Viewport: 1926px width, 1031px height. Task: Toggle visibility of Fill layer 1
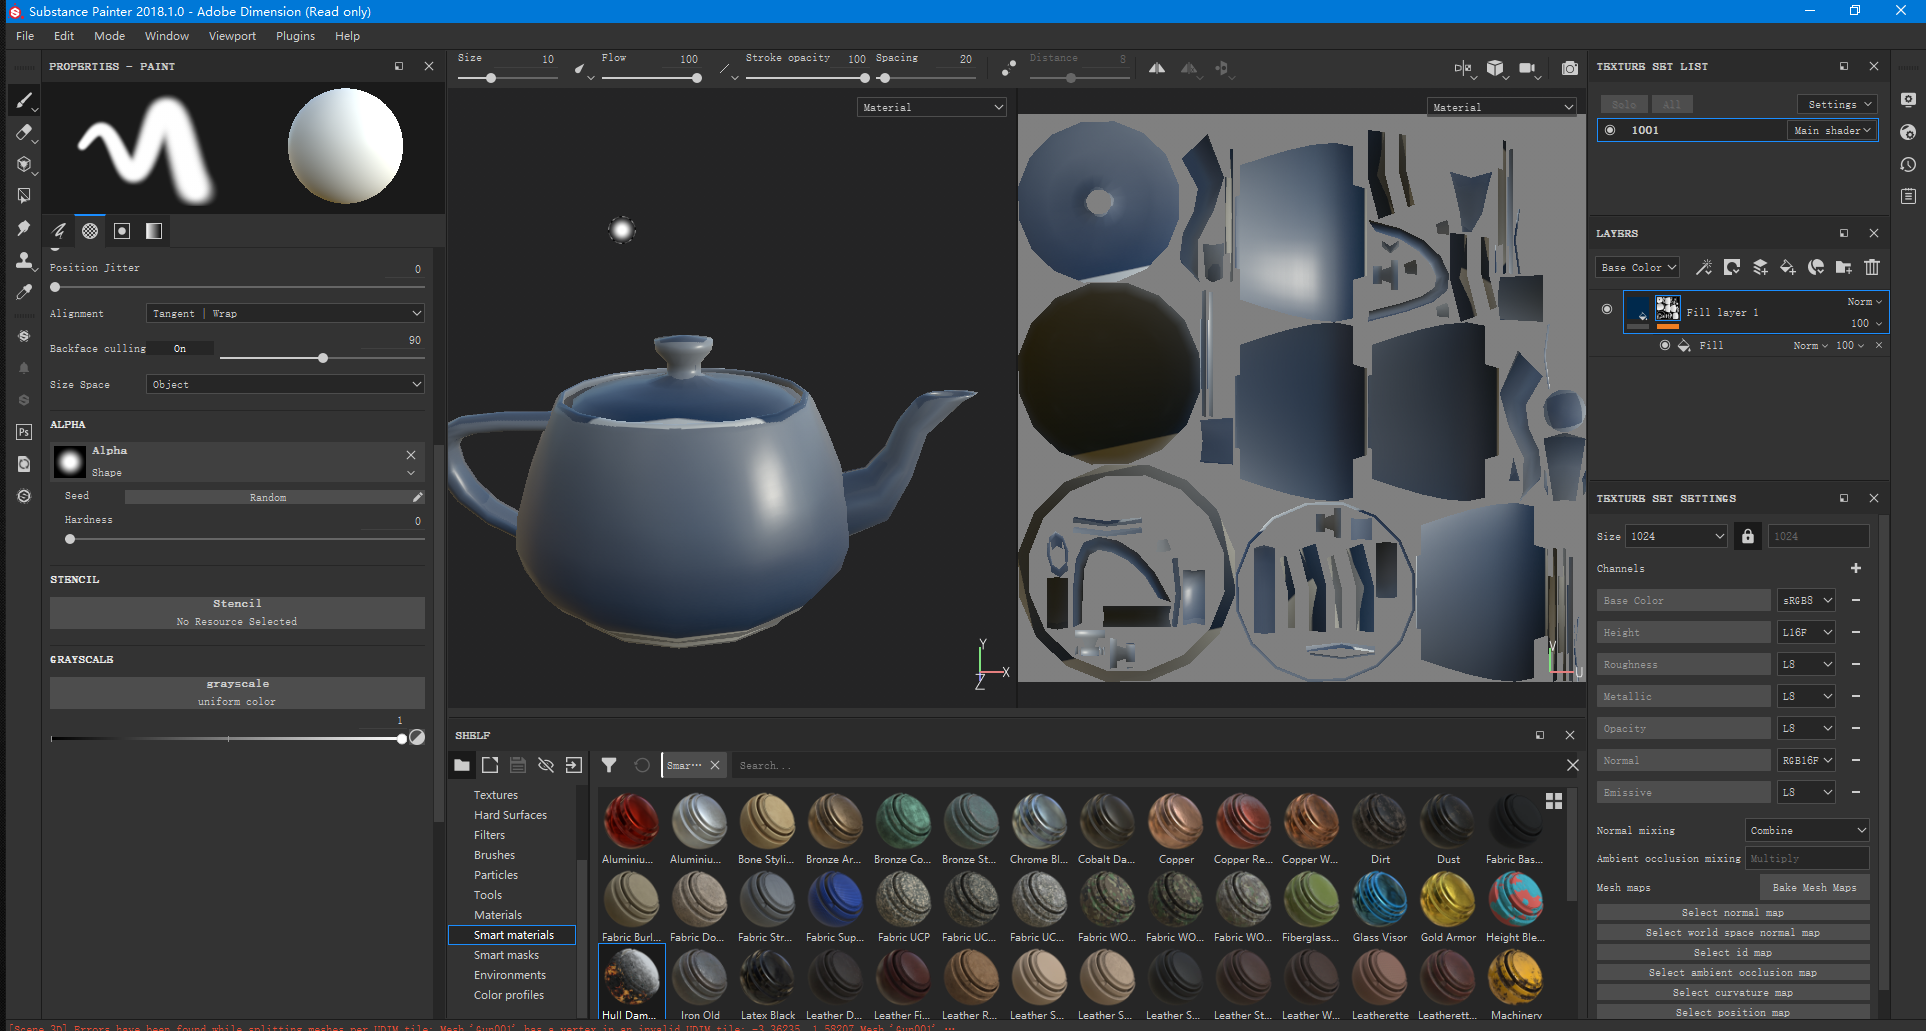click(x=1607, y=309)
